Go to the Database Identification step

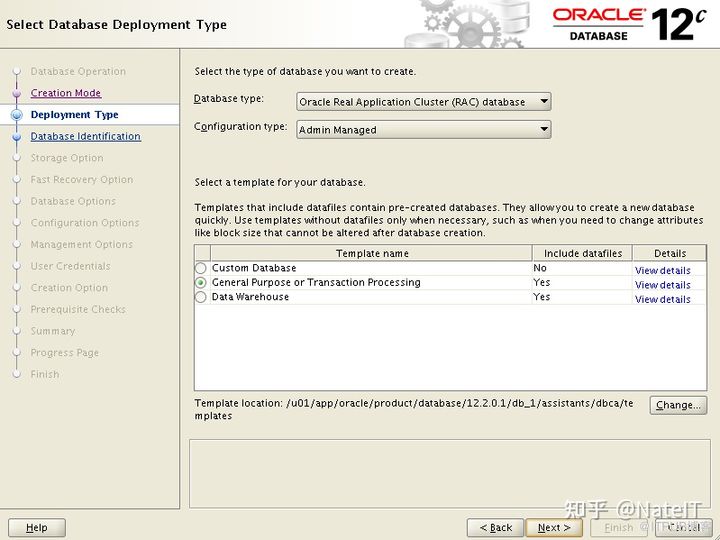coord(85,136)
